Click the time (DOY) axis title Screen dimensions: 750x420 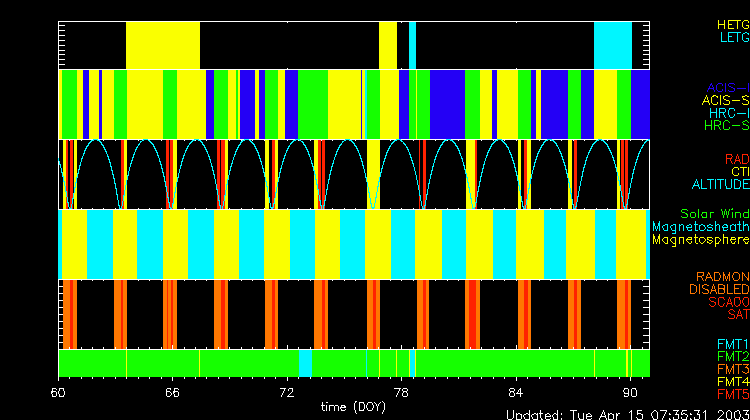pos(355,407)
